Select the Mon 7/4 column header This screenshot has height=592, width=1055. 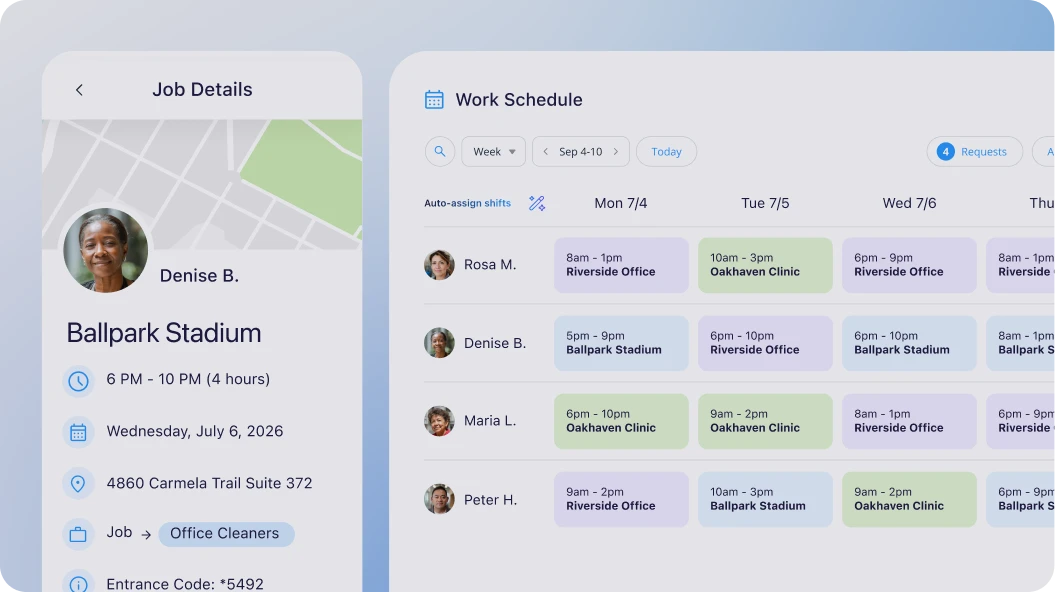[x=620, y=203]
